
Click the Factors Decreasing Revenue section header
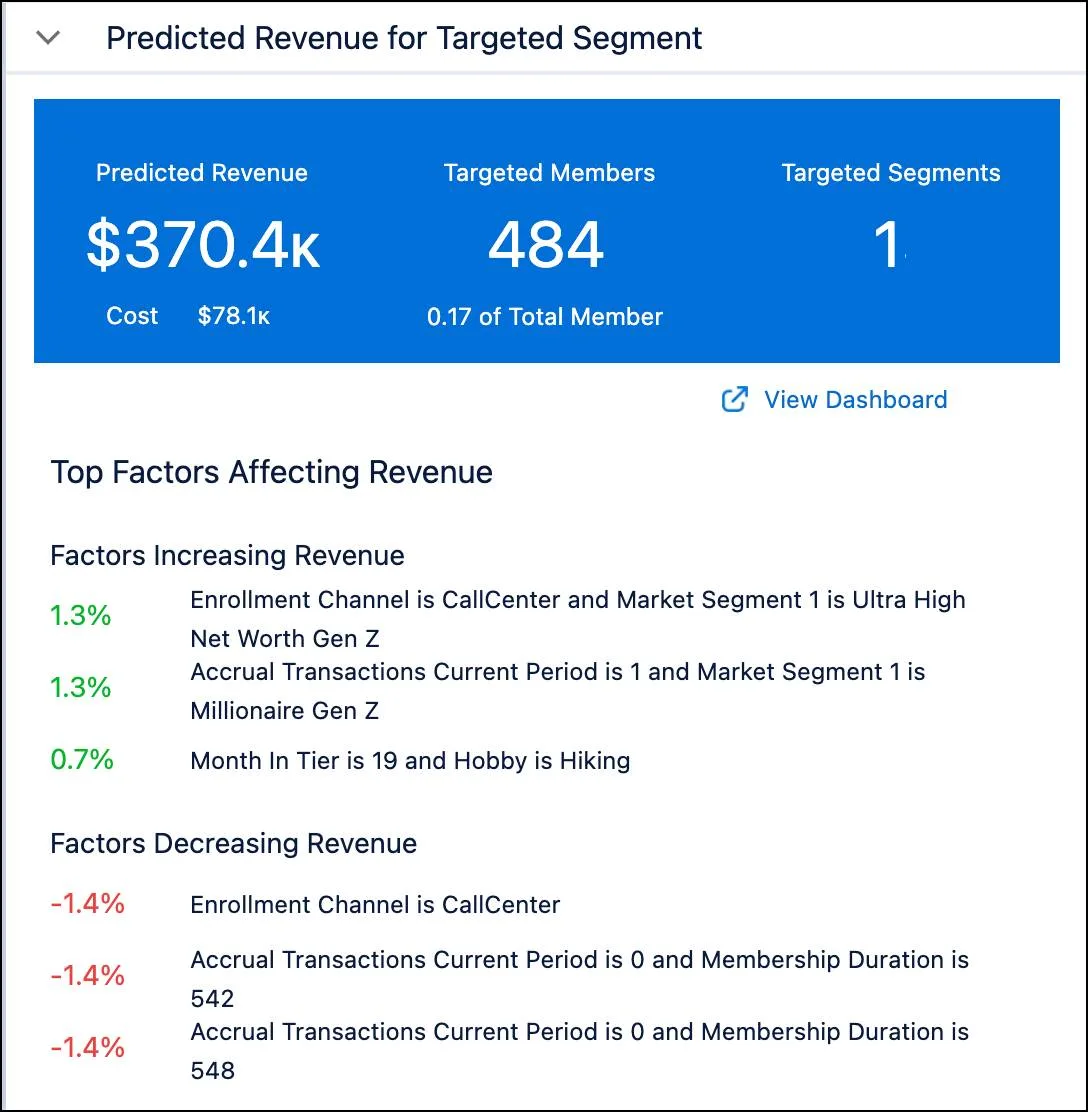tap(233, 844)
